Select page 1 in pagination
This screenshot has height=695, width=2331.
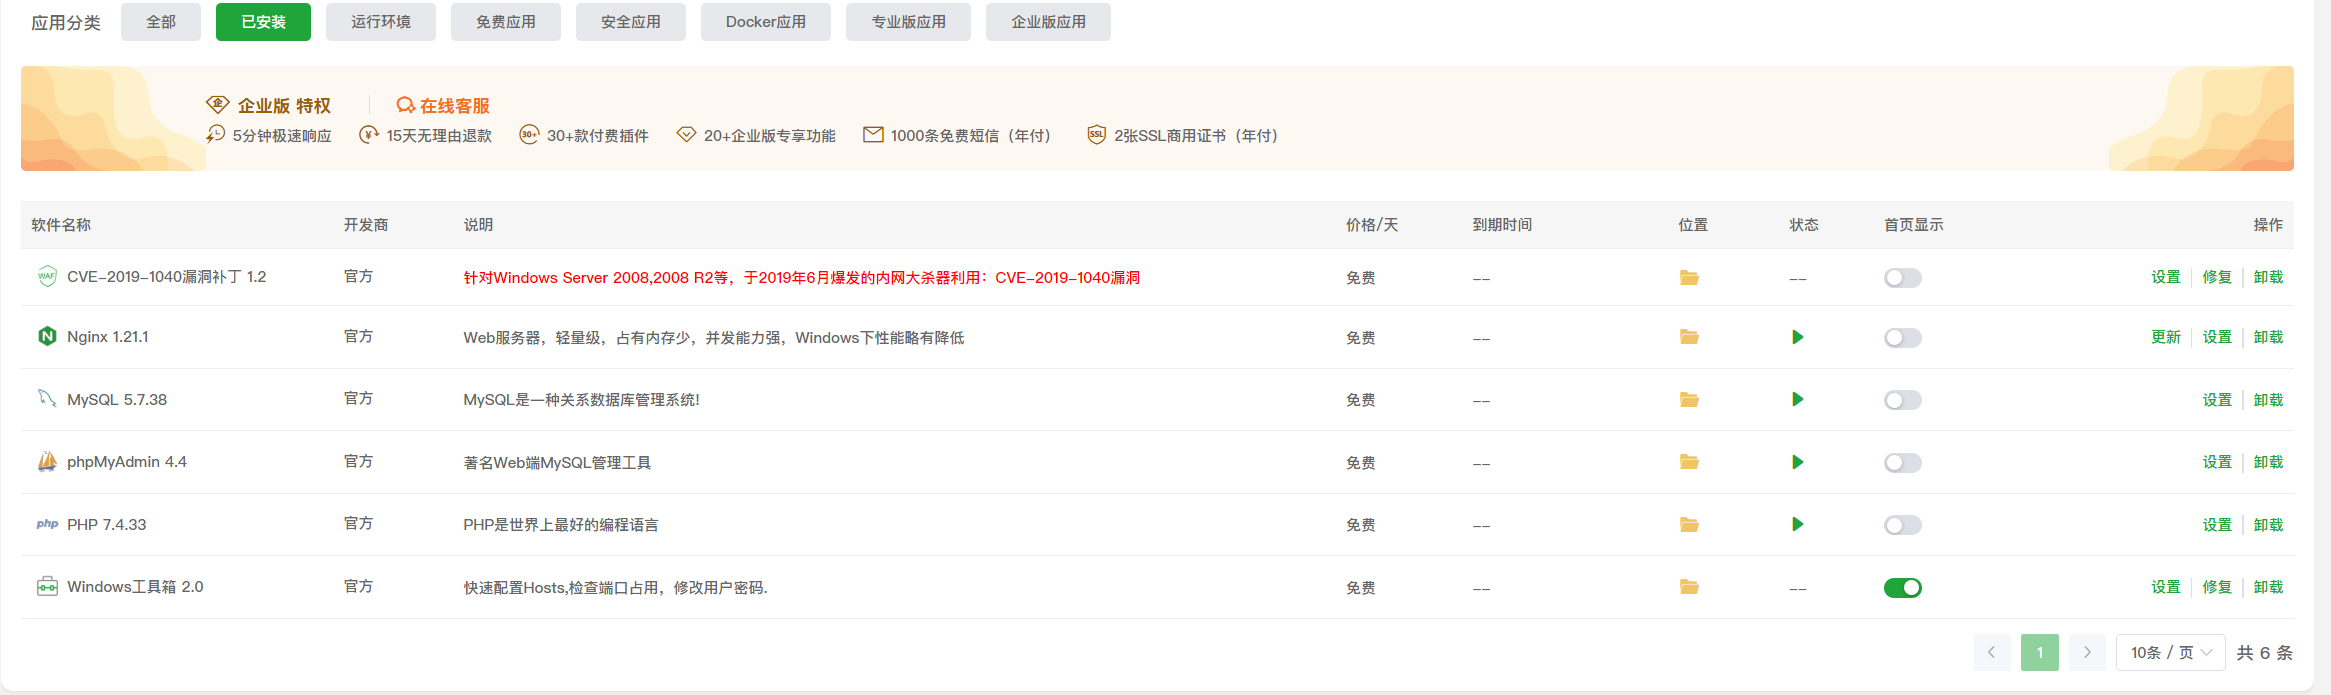(x=2040, y=652)
